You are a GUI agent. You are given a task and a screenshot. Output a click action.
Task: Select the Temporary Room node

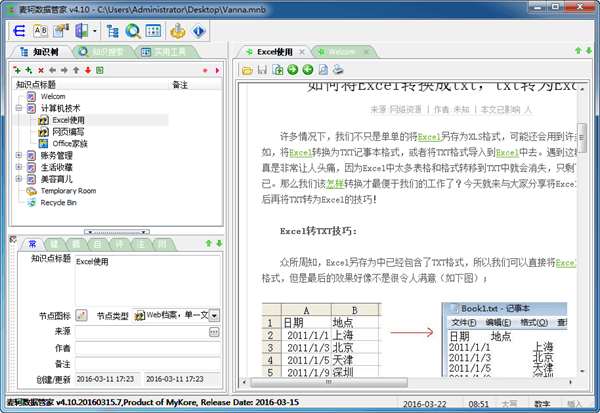68,191
